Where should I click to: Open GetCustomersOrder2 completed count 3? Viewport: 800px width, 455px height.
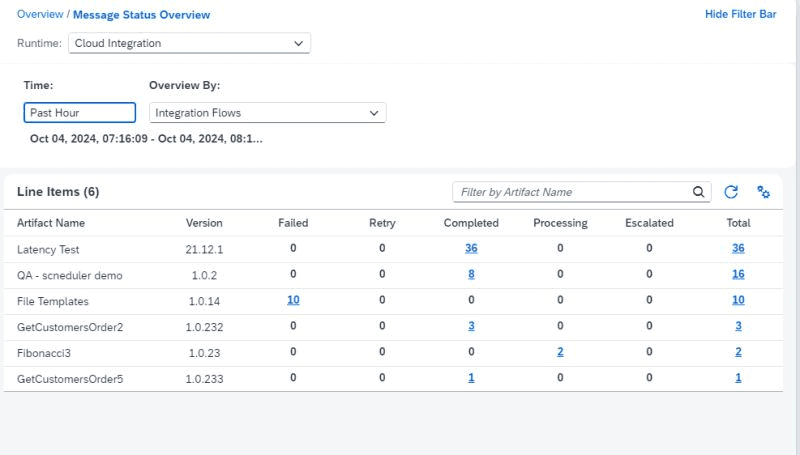(471, 326)
